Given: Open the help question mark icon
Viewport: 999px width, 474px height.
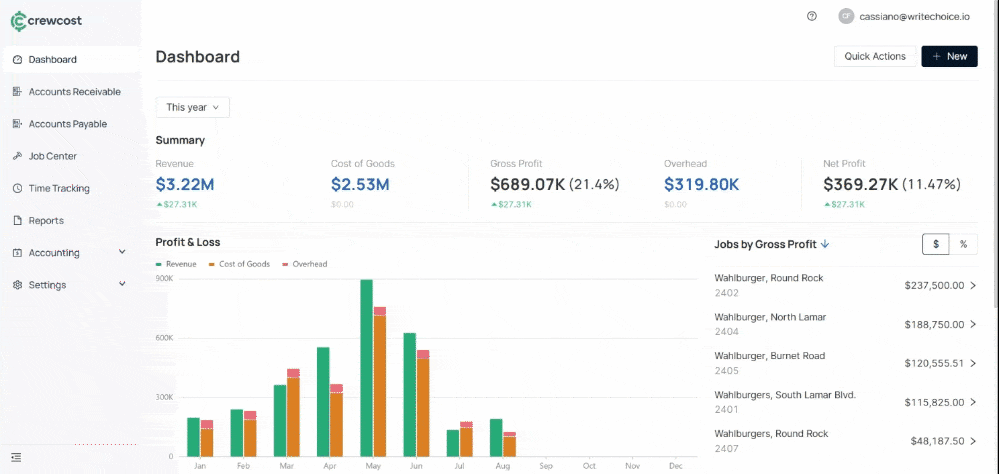Looking at the screenshot, I should tap(812, 16).
